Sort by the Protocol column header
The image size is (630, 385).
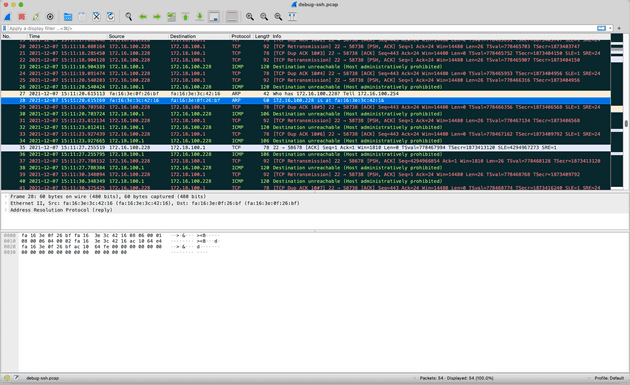click(241, 36)
